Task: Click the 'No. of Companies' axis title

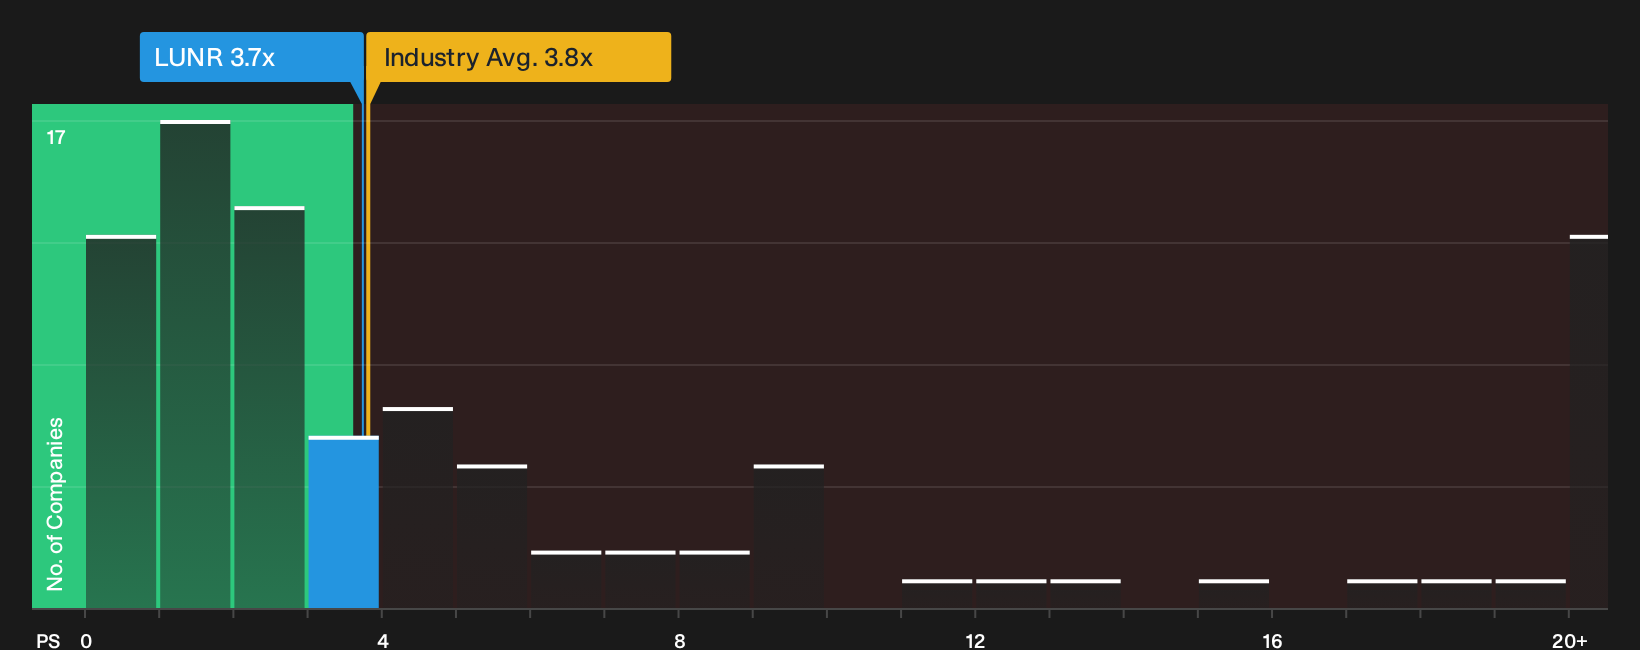Action: point(55,504)
